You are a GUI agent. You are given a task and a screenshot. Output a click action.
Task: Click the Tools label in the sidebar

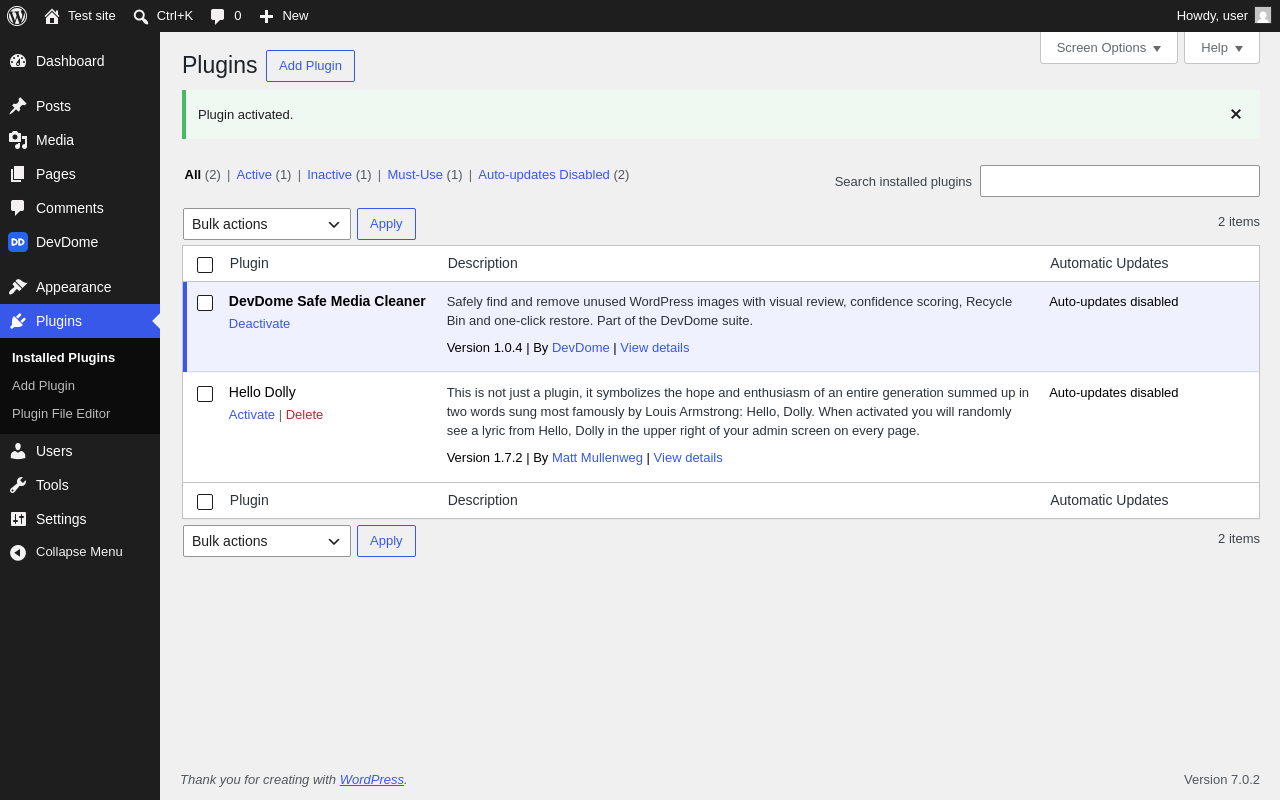click(x=52, y=485)
